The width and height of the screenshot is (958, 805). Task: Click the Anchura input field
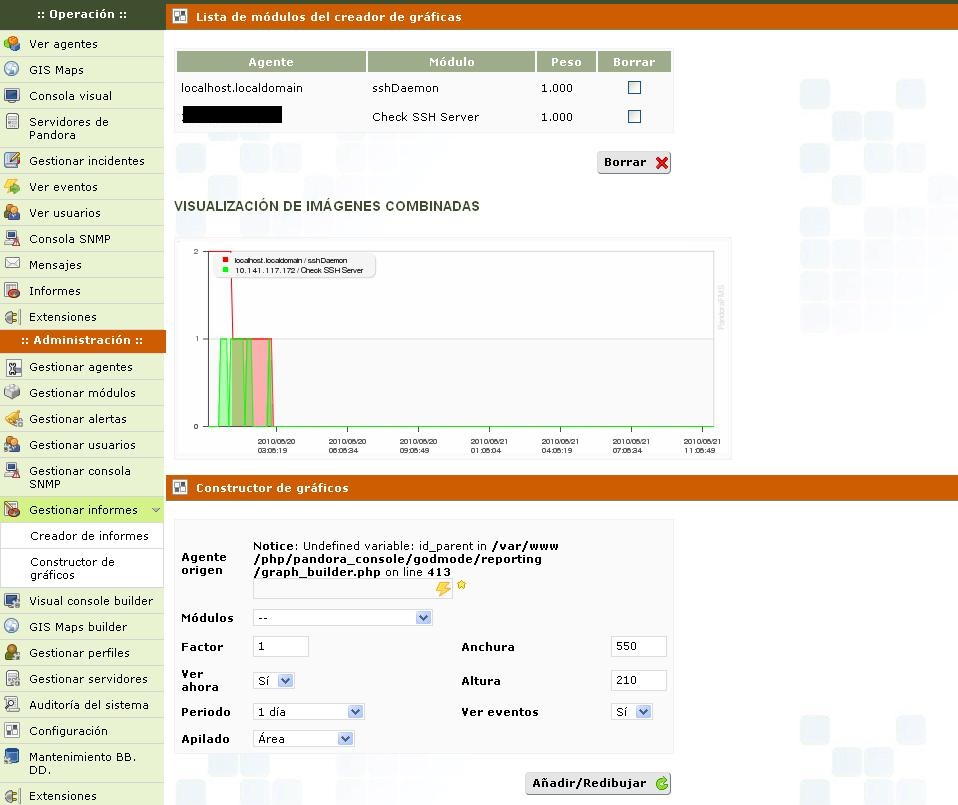(x=638, y=647)
